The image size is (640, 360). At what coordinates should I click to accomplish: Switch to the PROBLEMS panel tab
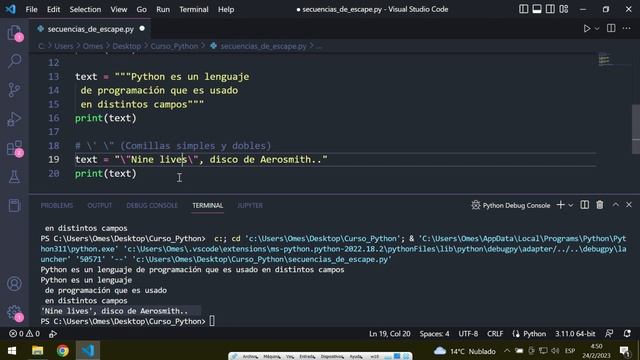point(57,205)
